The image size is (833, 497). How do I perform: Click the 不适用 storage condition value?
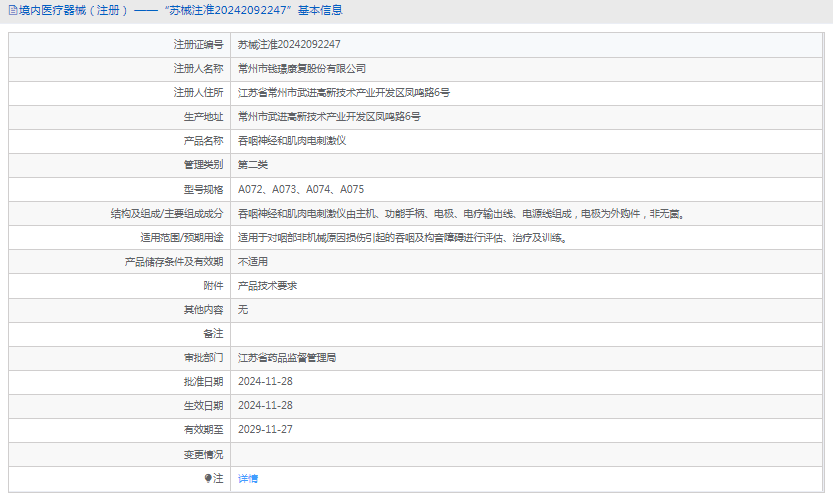(253, 261)
